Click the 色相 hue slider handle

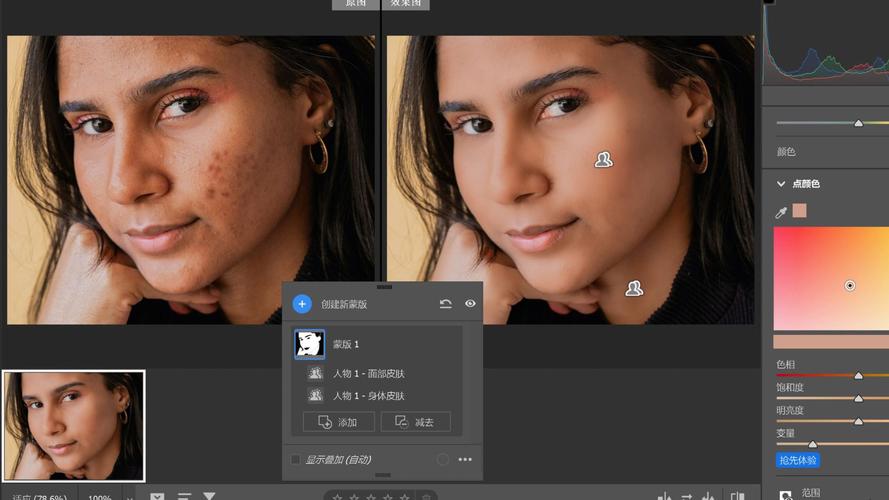(x=858, y=375)
